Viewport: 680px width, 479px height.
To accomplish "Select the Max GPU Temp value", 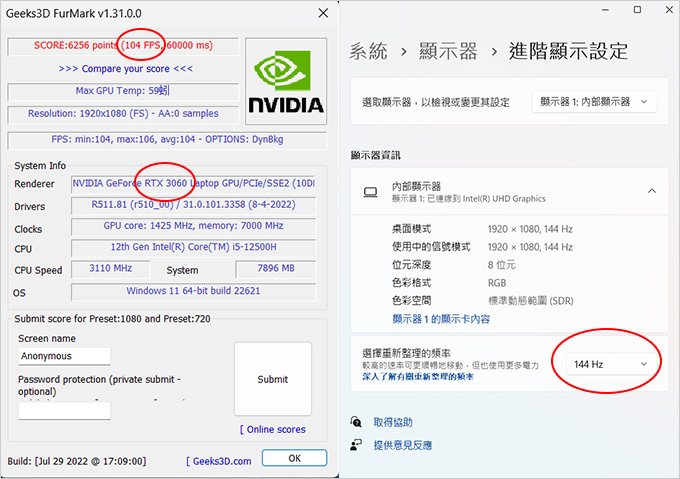I will [123, 91].
